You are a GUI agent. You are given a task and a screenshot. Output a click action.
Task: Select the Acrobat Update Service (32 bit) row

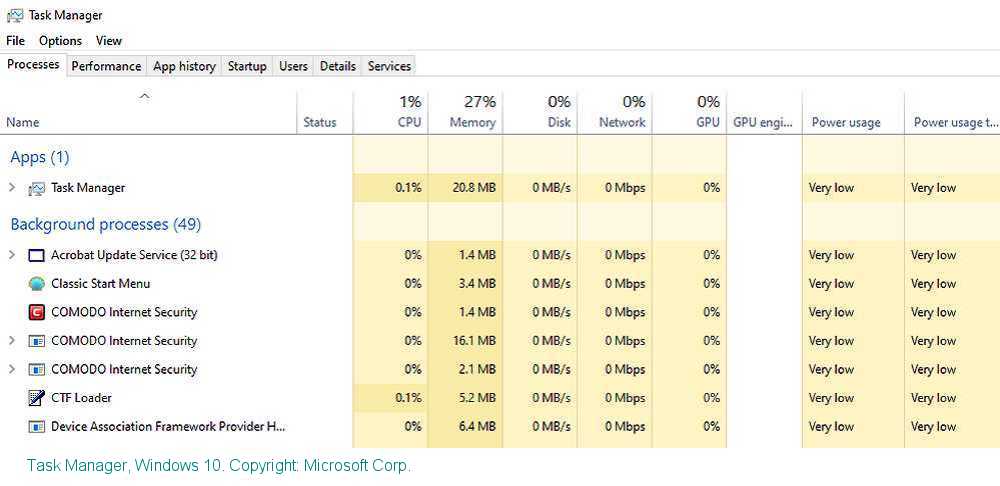(500, 255)
